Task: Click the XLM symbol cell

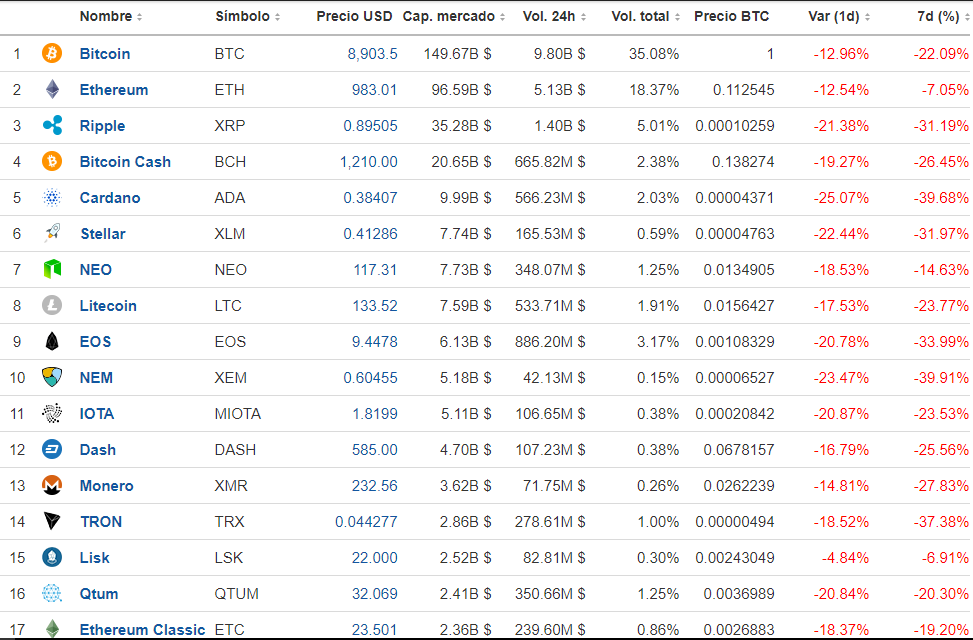Action: tap(230, 234)
